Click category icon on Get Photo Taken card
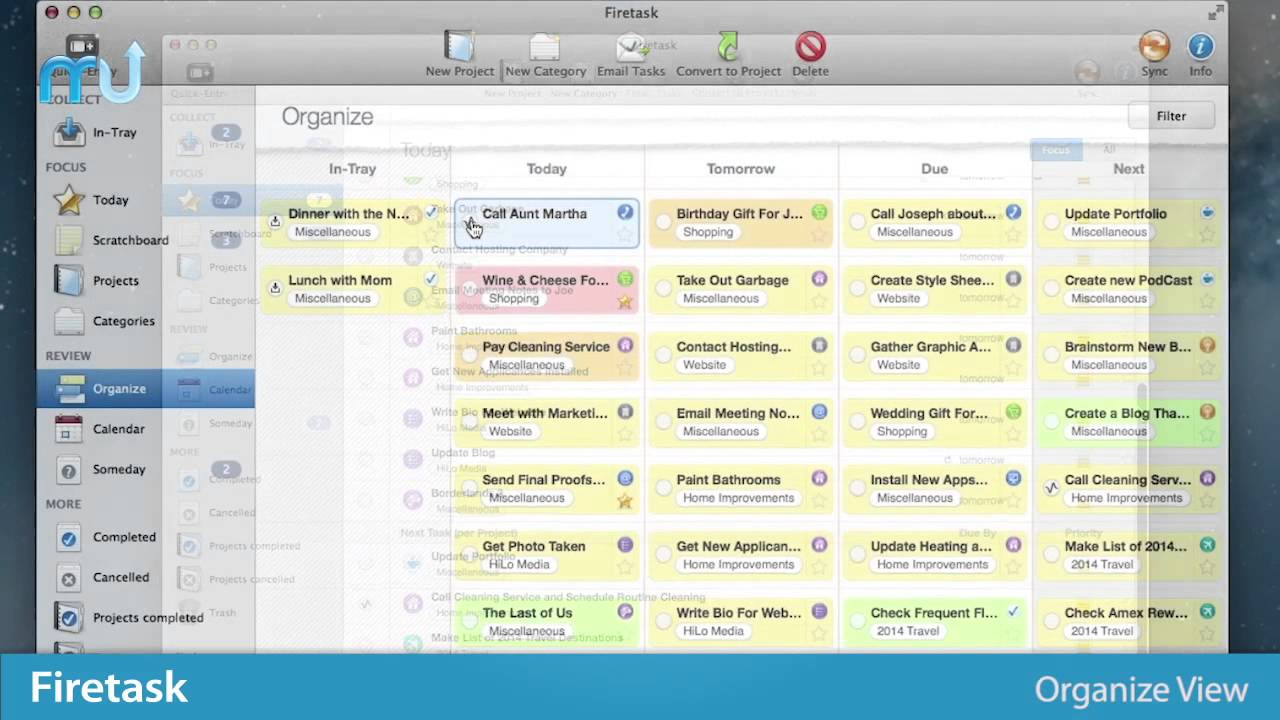The image size is (1280, 720). click(625, 545)
